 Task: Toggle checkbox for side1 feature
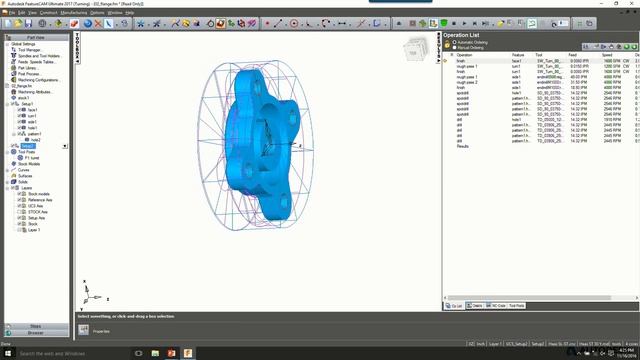coord(19,122)
